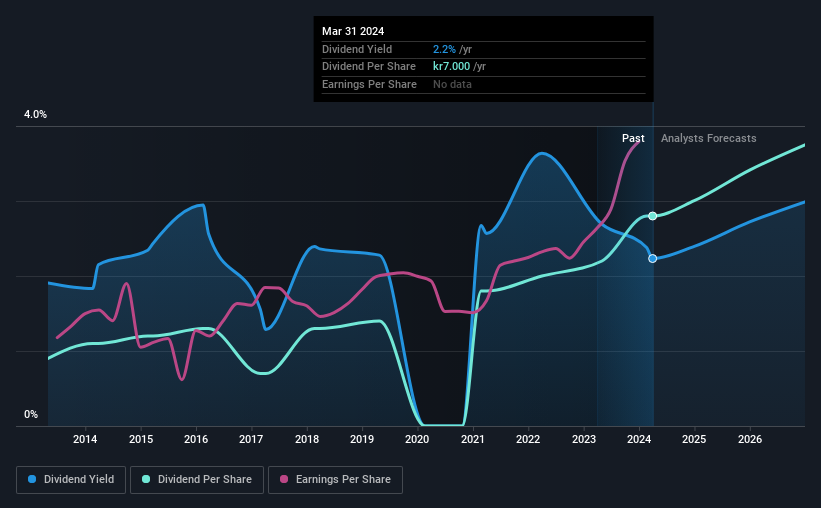The width and height of the screenshot is (821, 508).
Task: Click the 2026 x-axis label
Action: click(750, 439)
